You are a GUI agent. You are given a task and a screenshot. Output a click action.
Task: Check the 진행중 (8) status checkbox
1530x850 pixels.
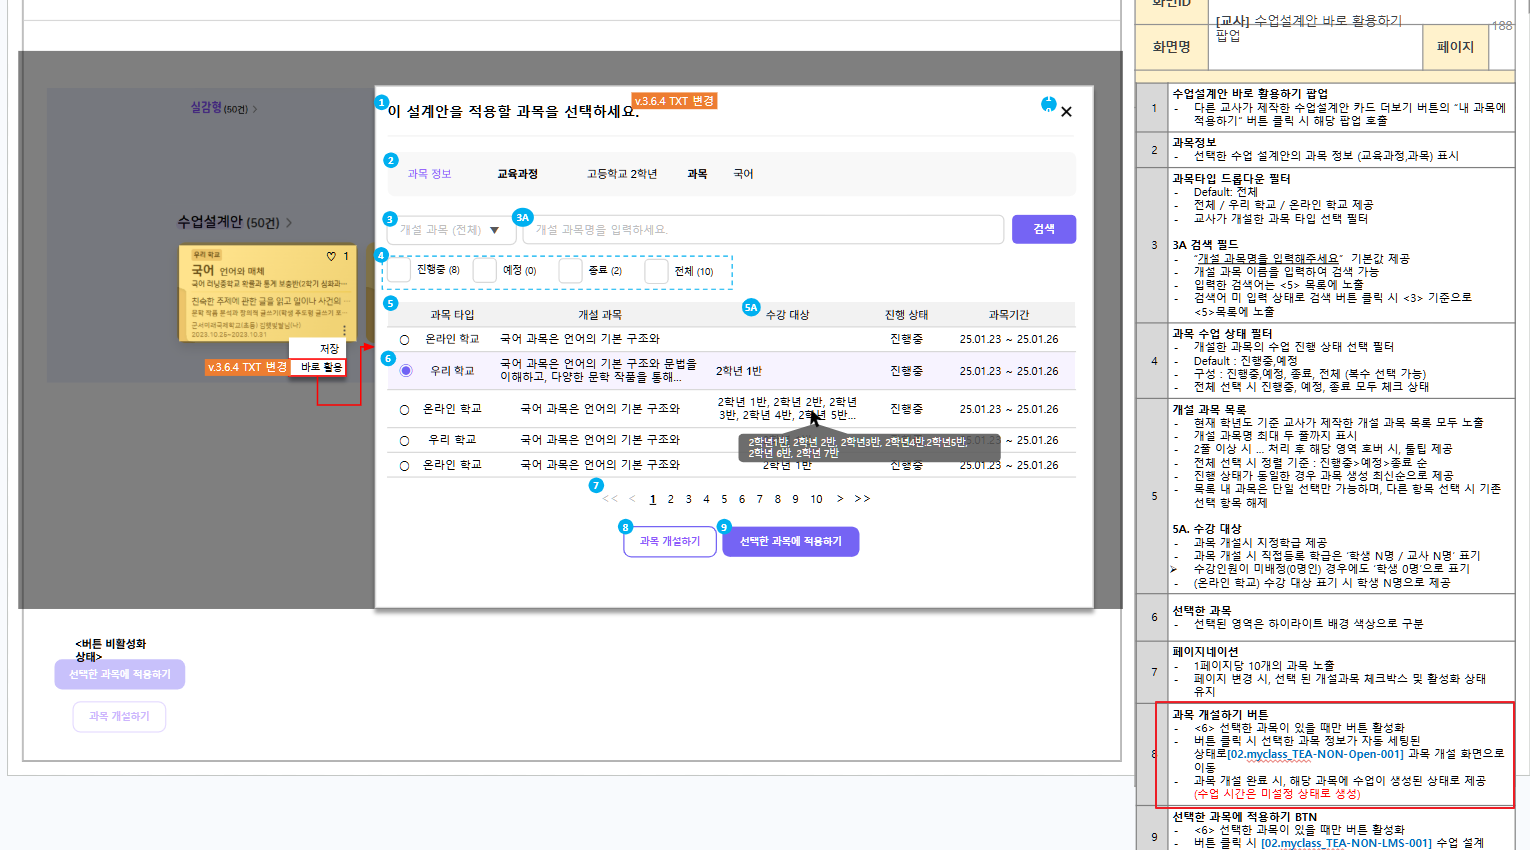[x=400, y=271]
